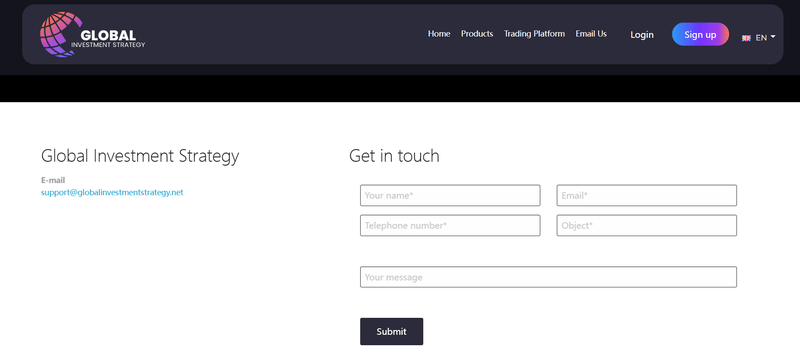Click the Sign up button
Image resolution: width=800 pixels, height=360 pixels.
[x=700, y=34]
